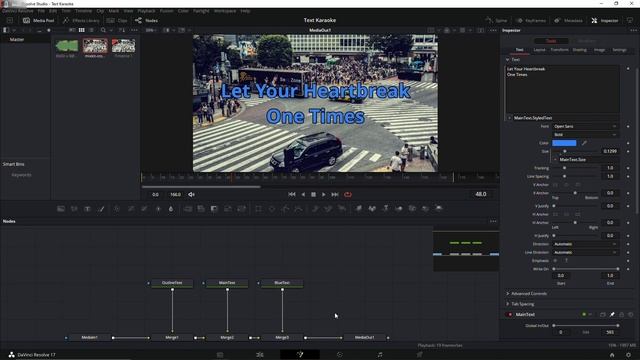
Task: Jump to the first frame
Action: click(291, 195)
